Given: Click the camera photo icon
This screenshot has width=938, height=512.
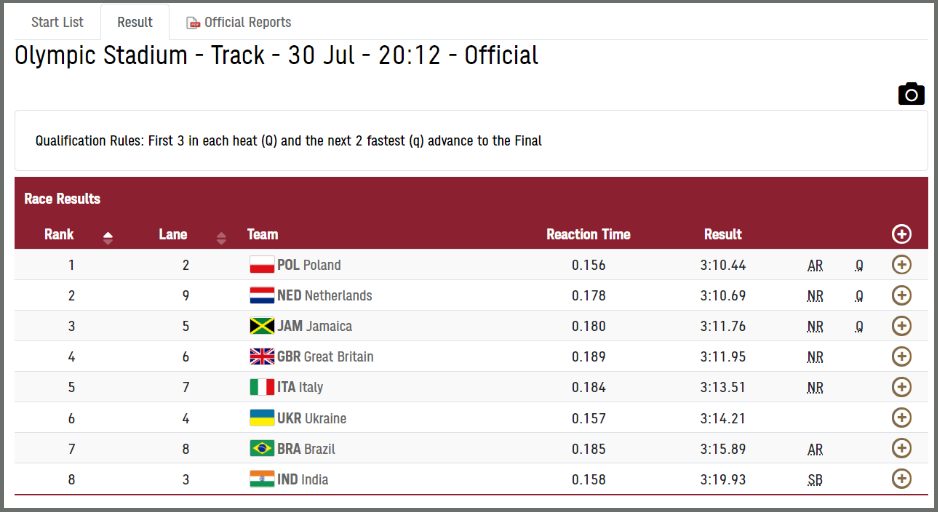Looking at the screenshot, I should coord(911,94).
